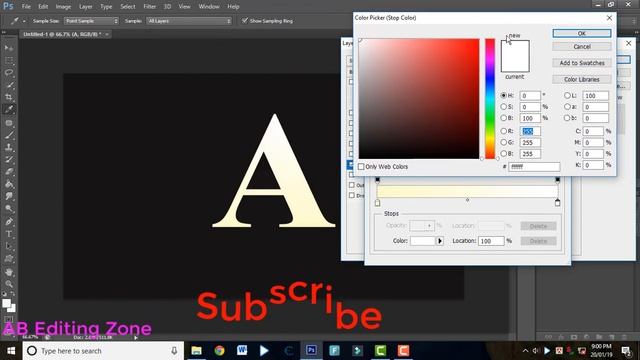Open Color Libraries

pyautogui.click(x=582, y=79)
